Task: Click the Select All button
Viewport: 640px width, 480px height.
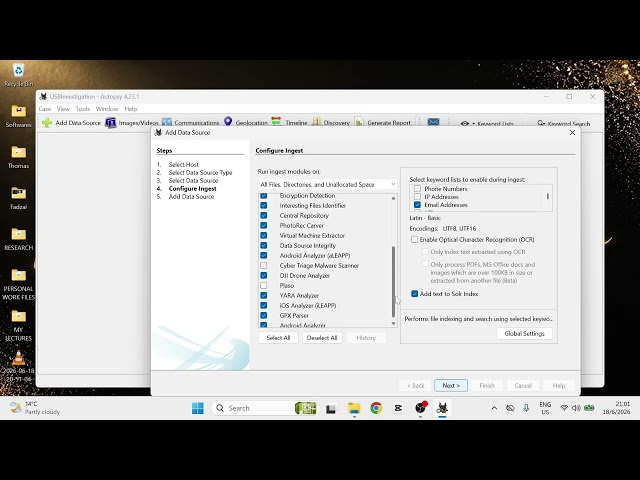Action: point(278,338)
